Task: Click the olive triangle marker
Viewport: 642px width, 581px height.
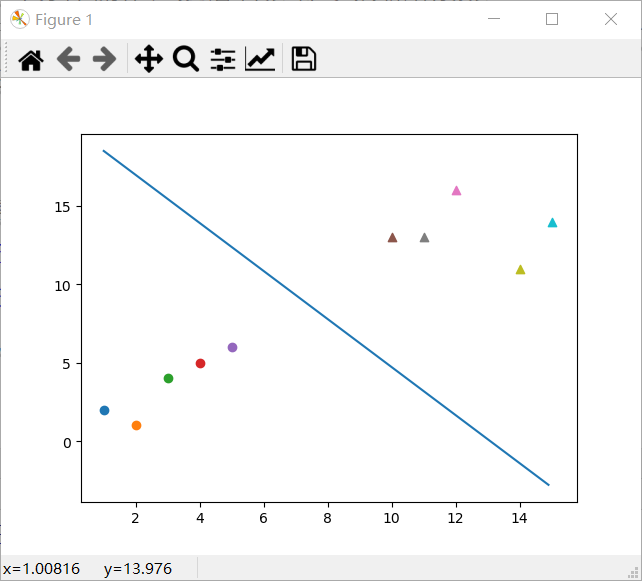Action: click(520, 269)
